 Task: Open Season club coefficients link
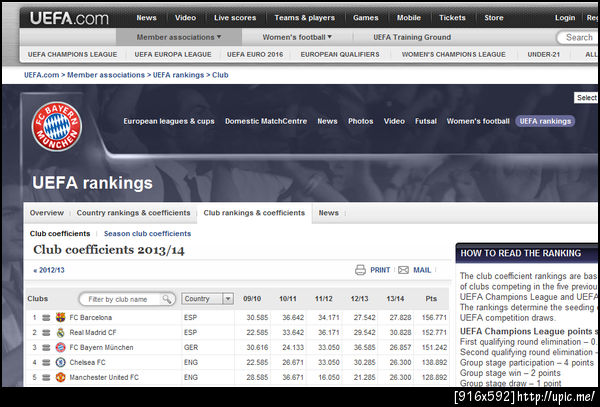[x=147, y=234]
